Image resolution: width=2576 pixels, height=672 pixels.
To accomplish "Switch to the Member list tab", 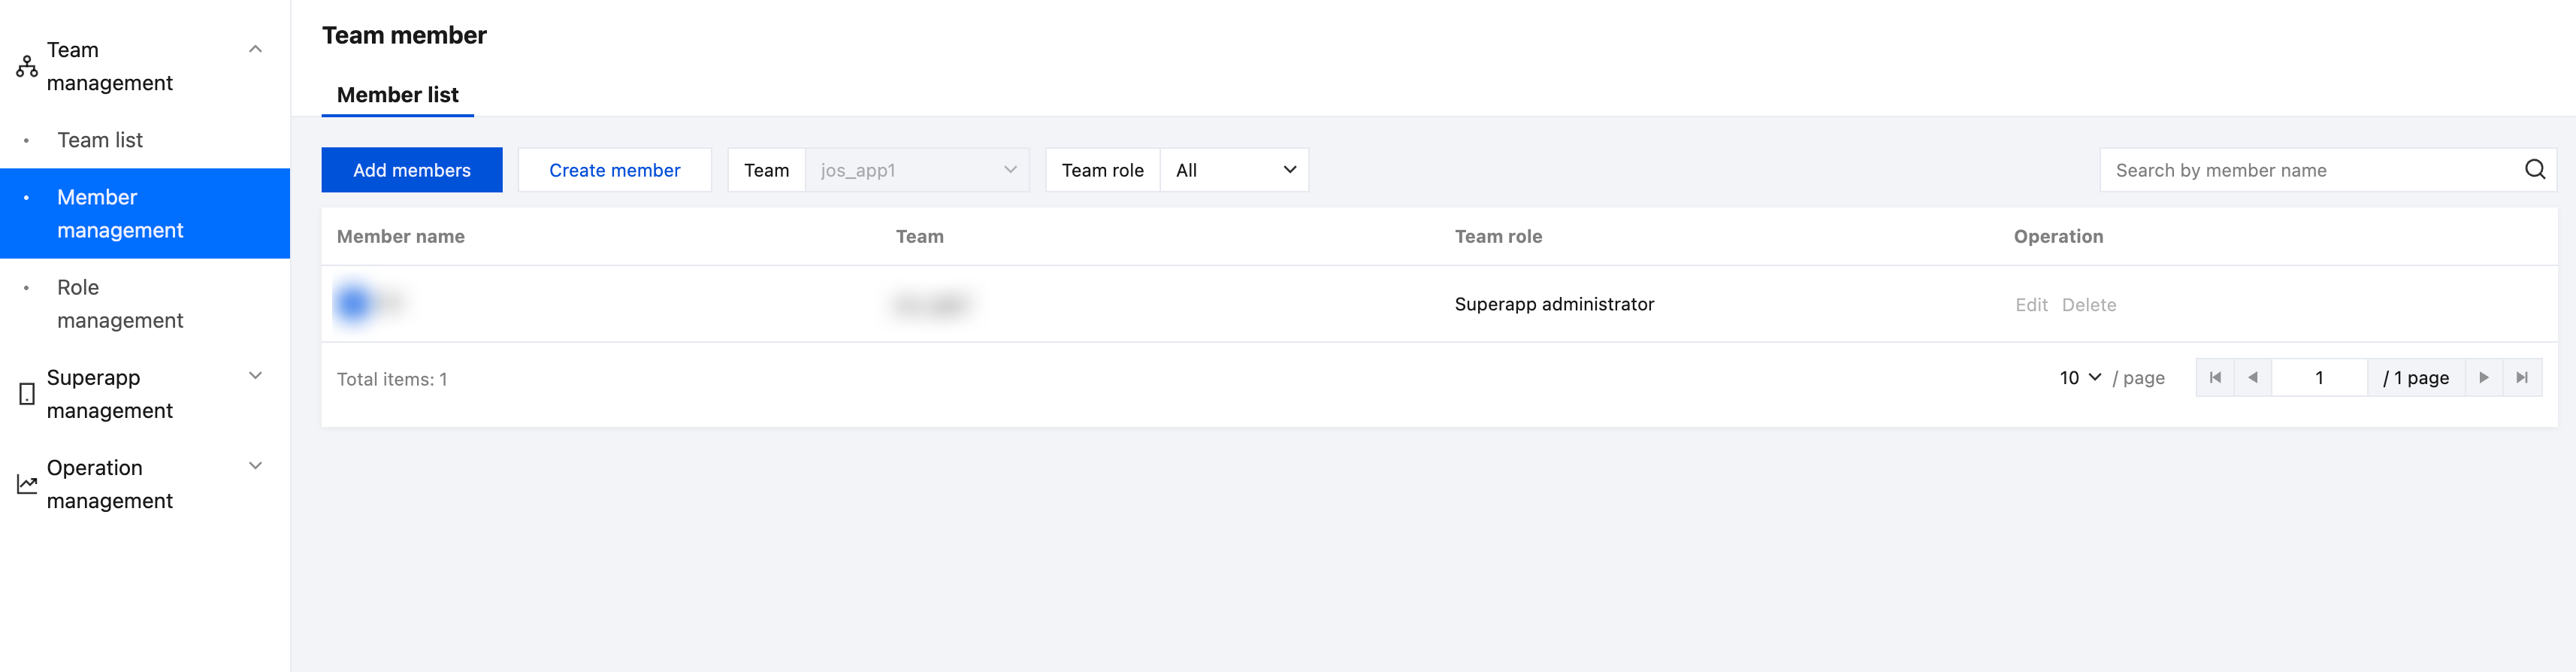I will pyautogui.click(x=397, y=95).
